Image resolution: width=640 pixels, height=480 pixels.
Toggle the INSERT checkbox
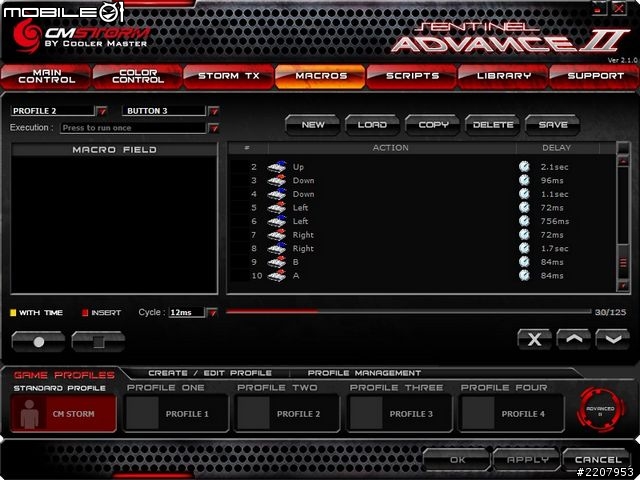point(85,313)
